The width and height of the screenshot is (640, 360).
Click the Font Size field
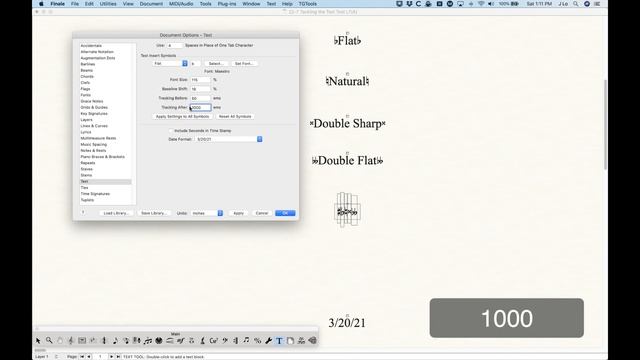(200, 80)
